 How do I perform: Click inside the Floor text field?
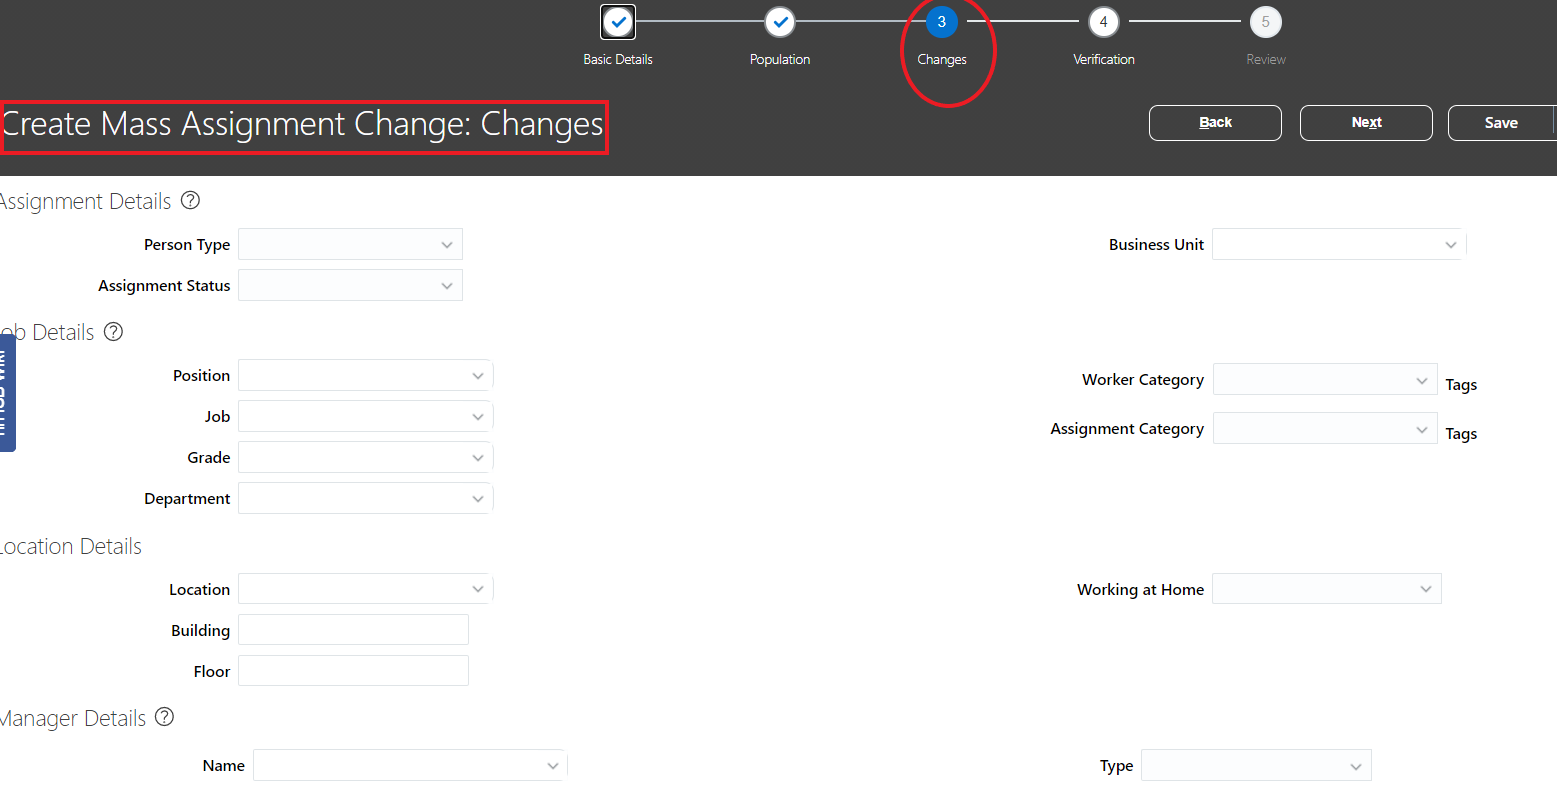coord(353,670)
